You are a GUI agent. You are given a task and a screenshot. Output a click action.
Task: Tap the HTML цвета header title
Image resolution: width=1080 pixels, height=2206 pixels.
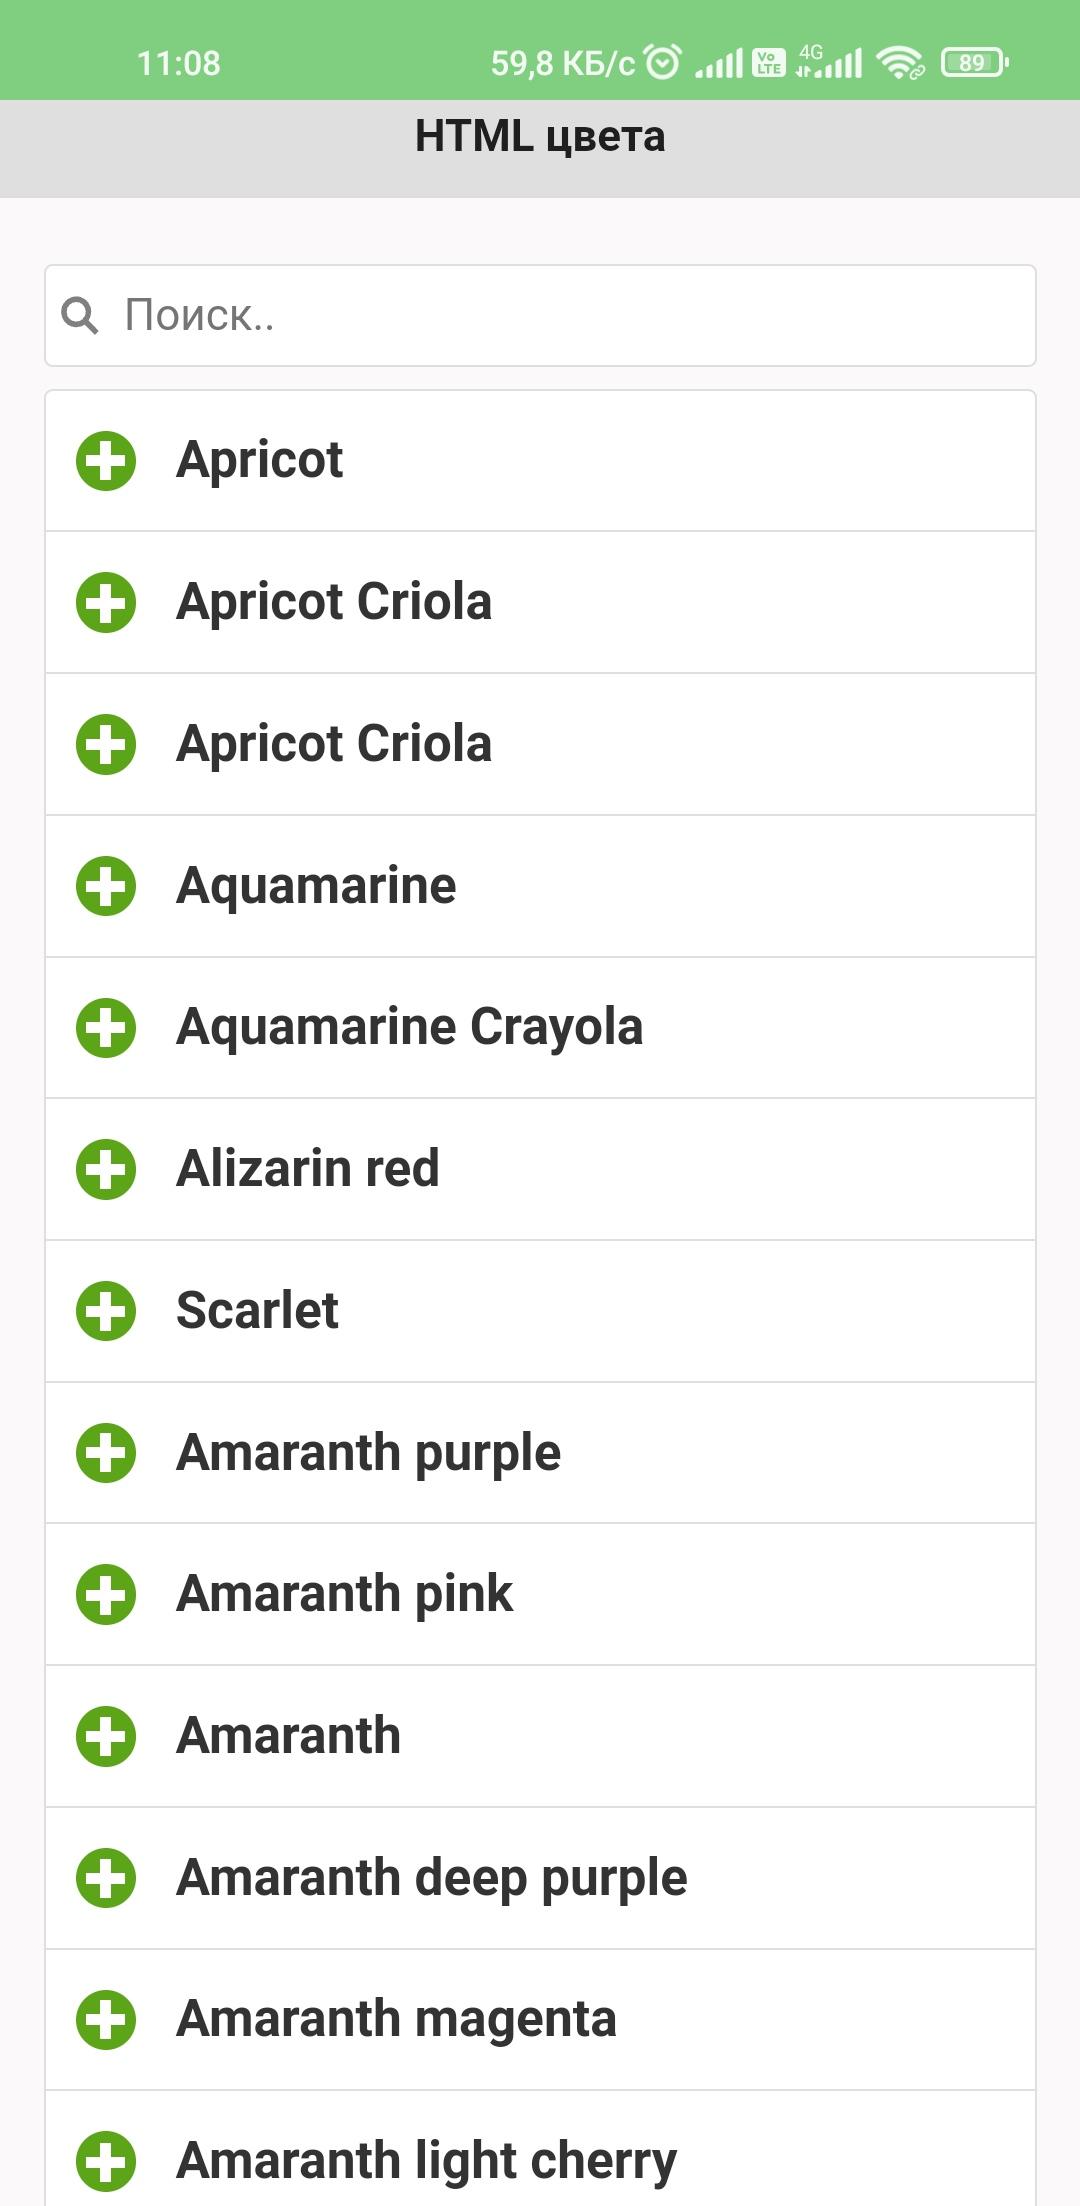(x=540, y=136)
